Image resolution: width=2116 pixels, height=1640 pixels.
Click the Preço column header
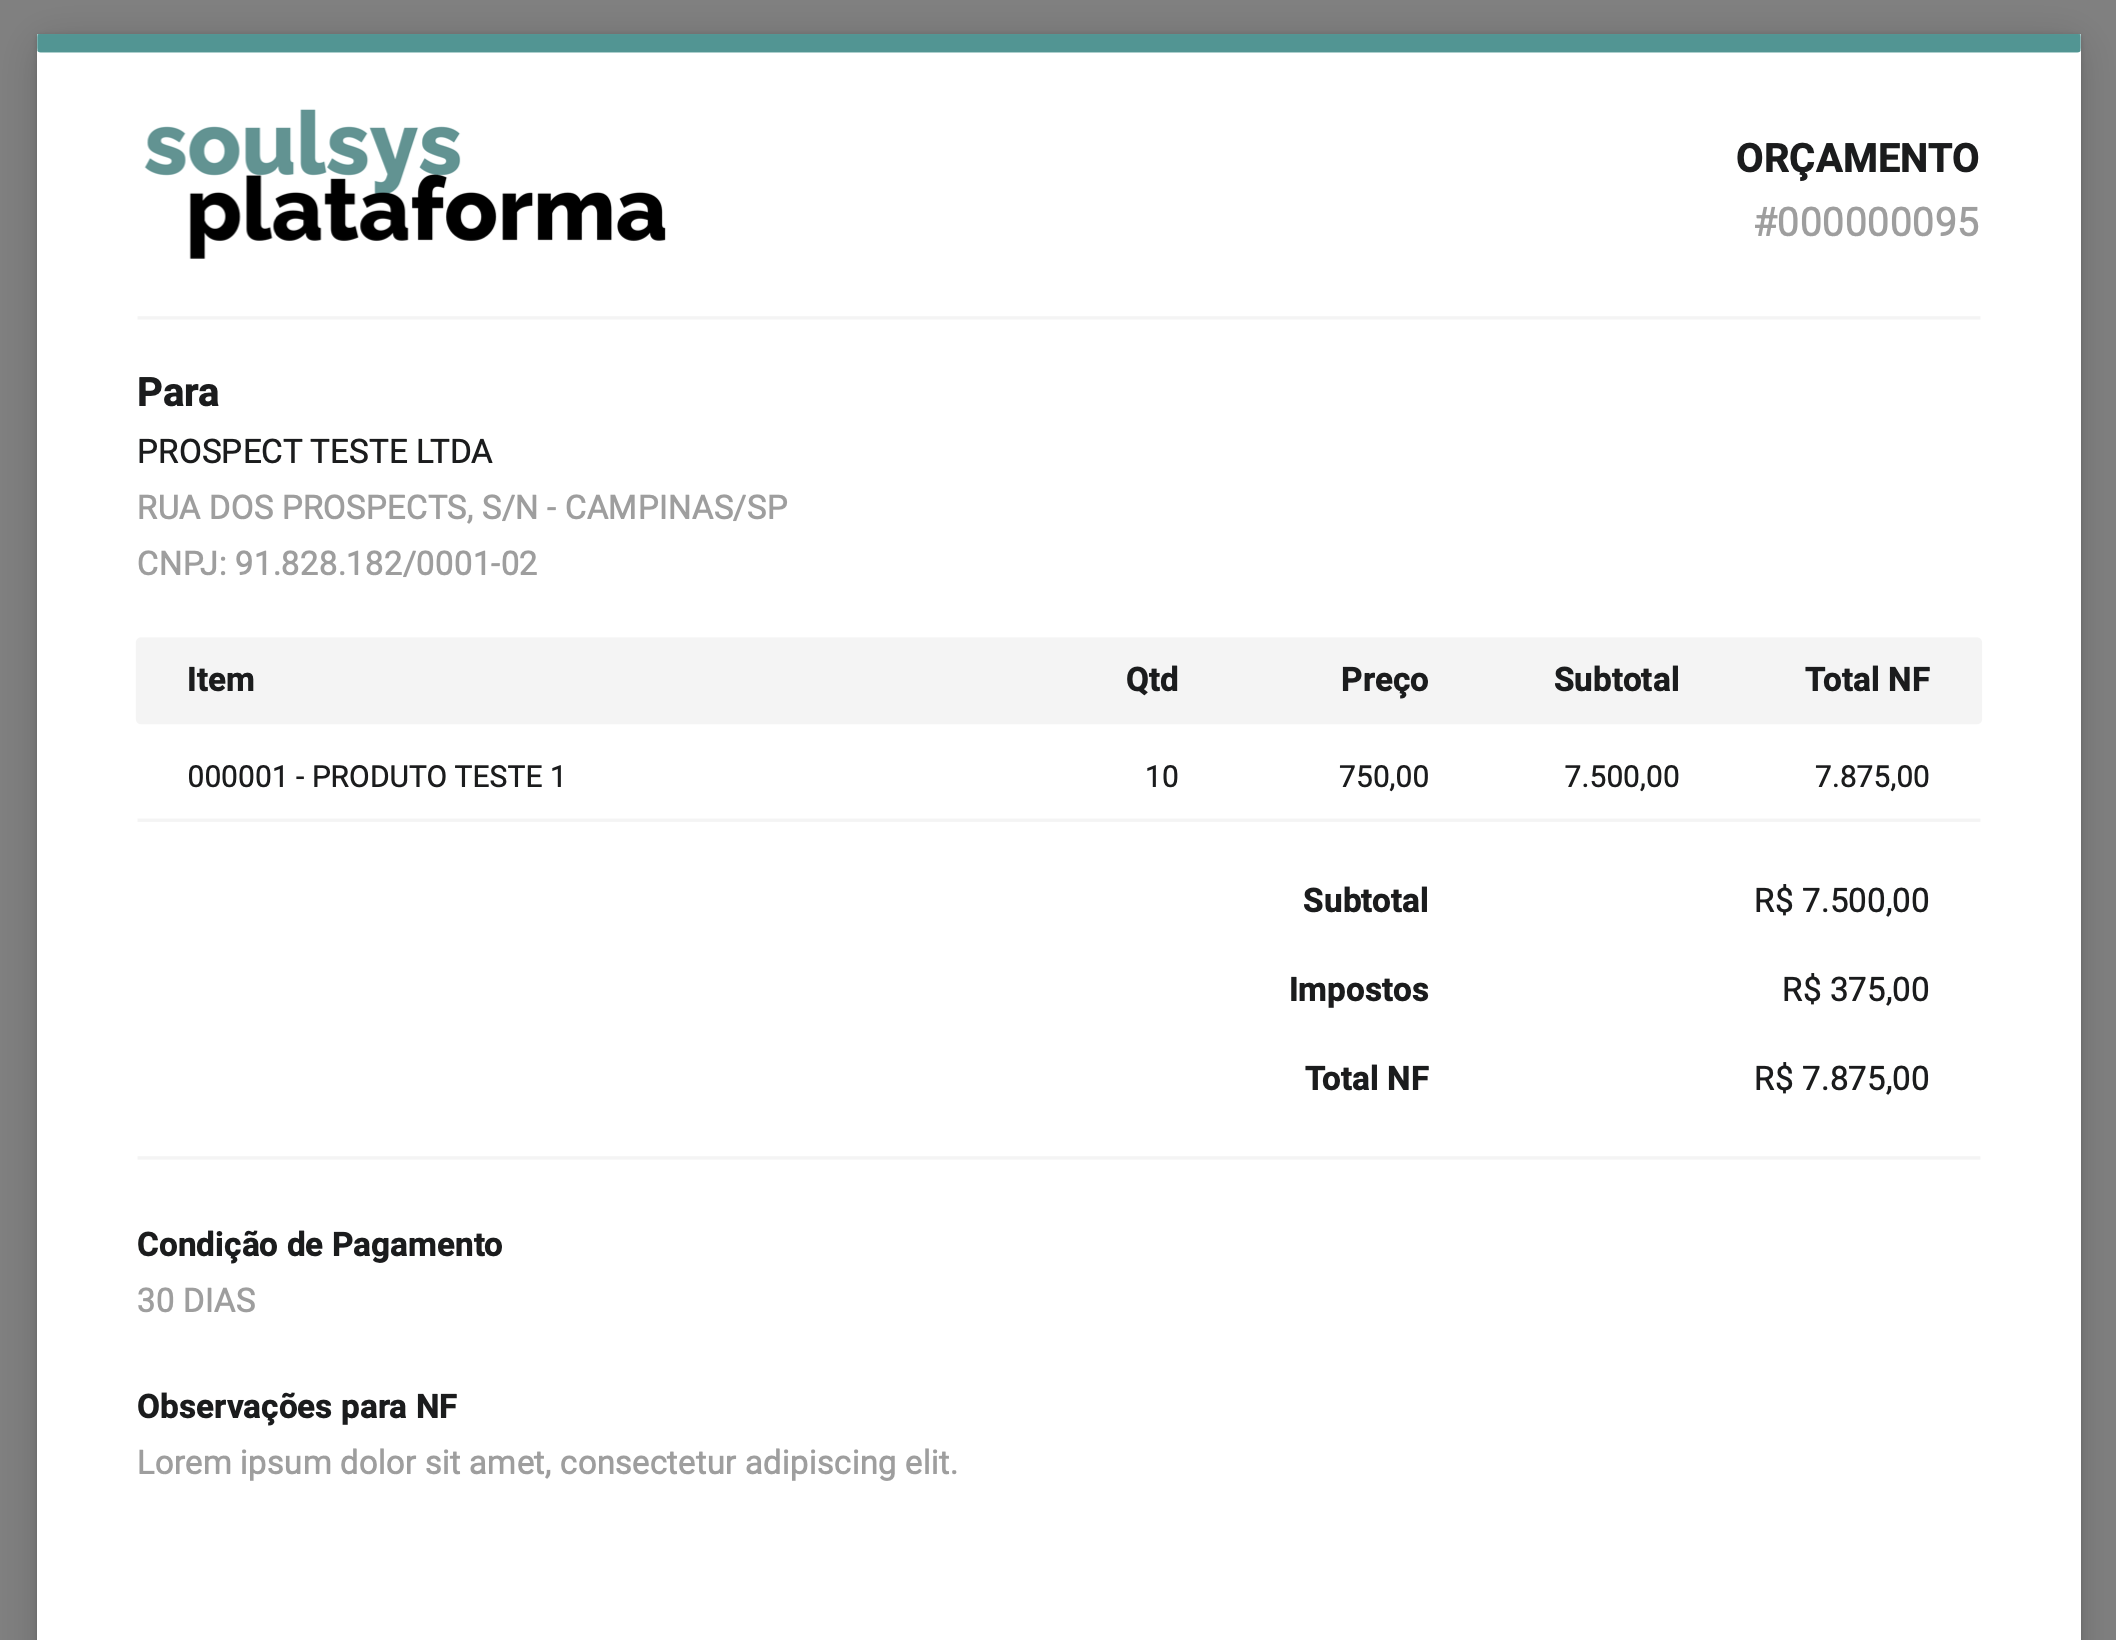coord(1384,680)
